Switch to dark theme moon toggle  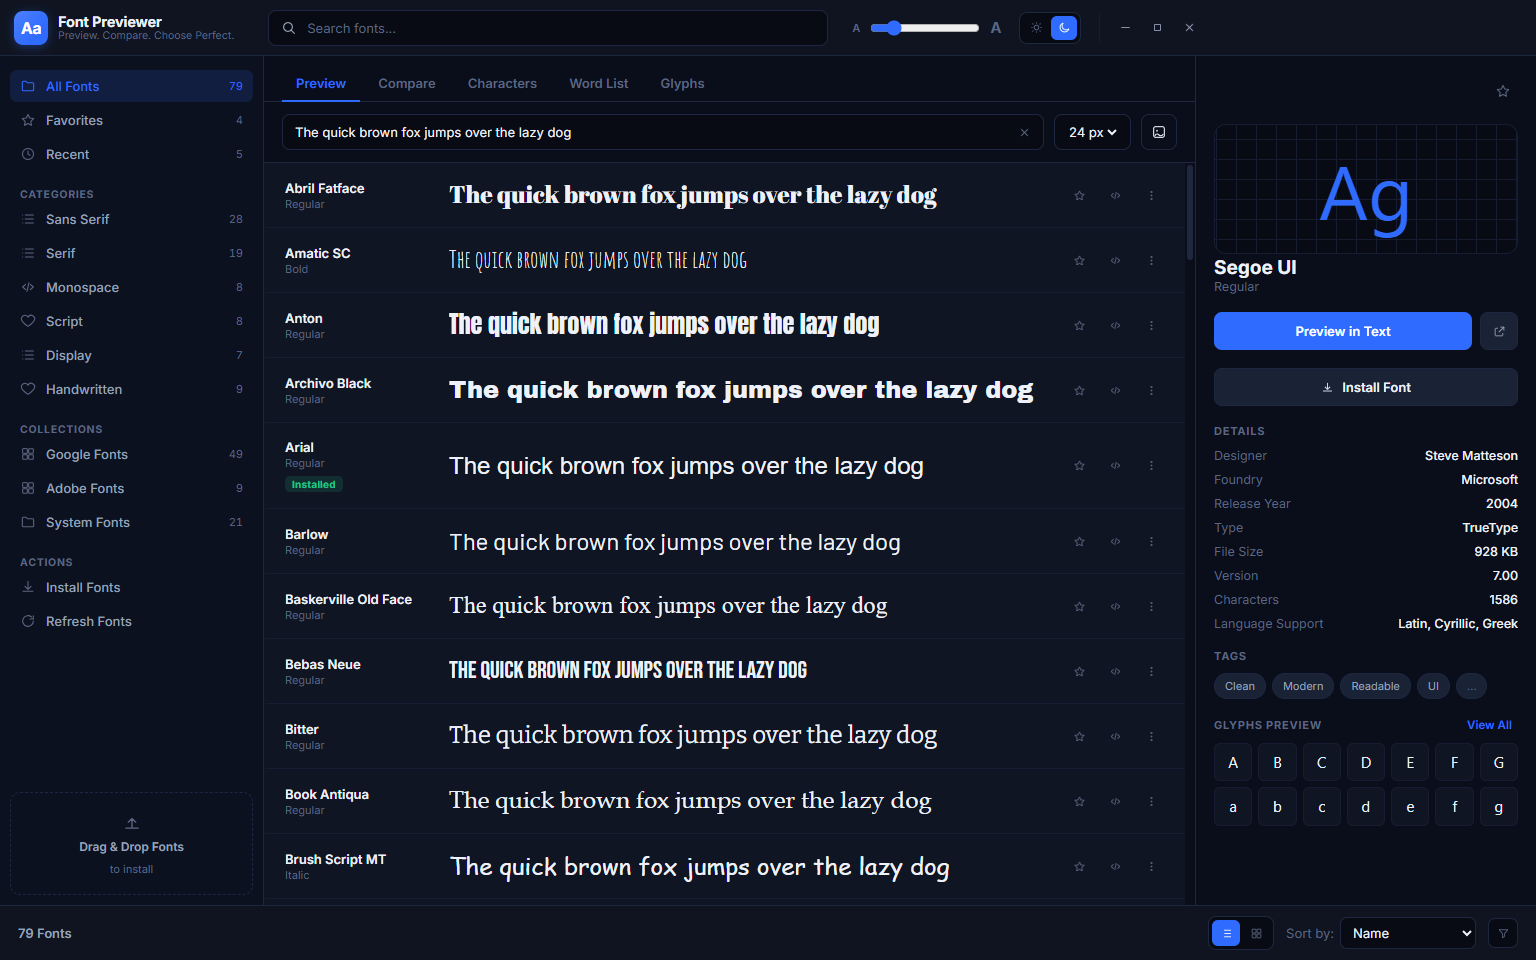[1064, 28]
